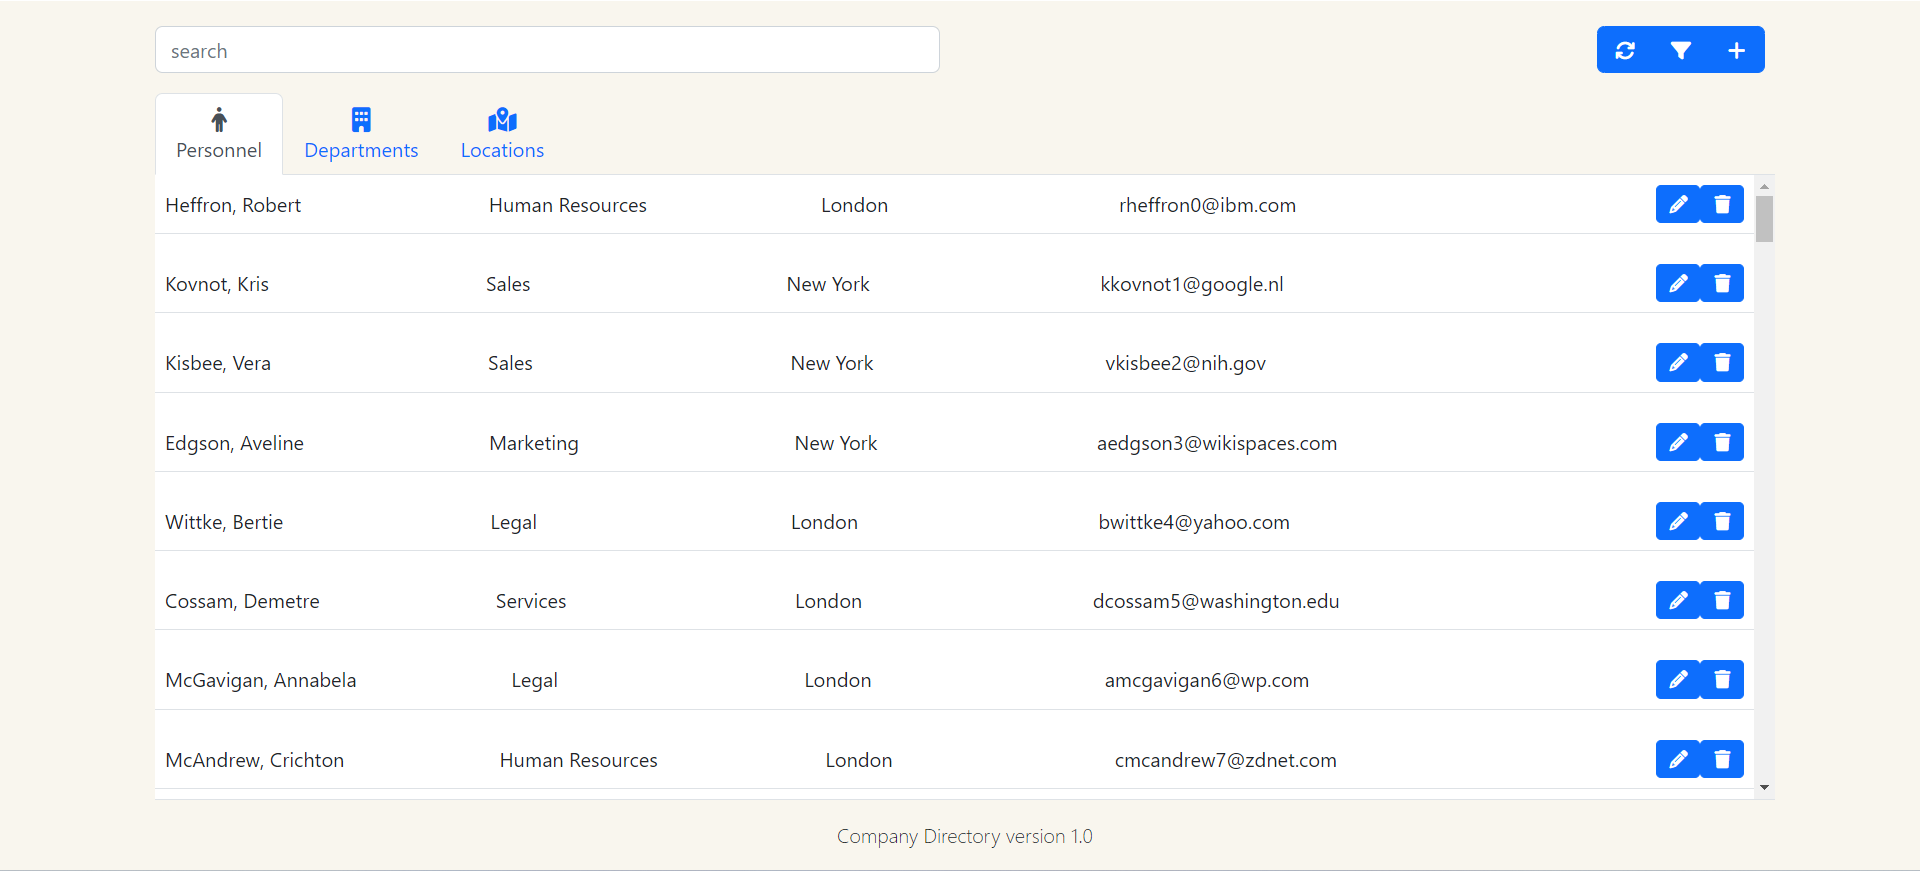
Task: Click scrollbar up arrow in list
Action: coord(1764,186)
